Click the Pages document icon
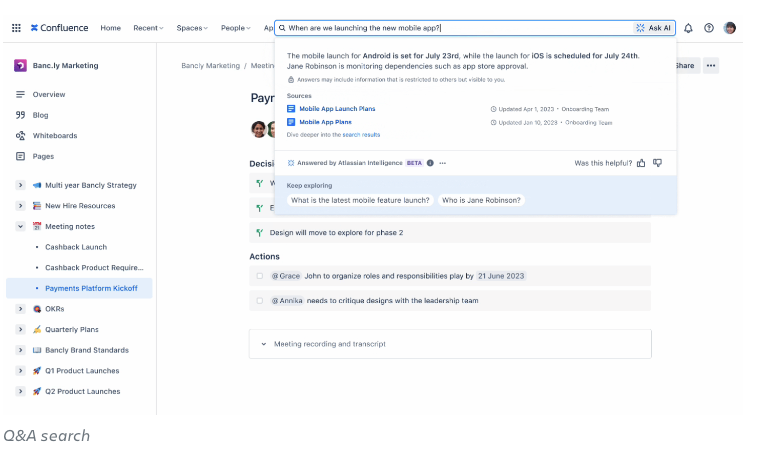775x452 pixels. point(20,156)
